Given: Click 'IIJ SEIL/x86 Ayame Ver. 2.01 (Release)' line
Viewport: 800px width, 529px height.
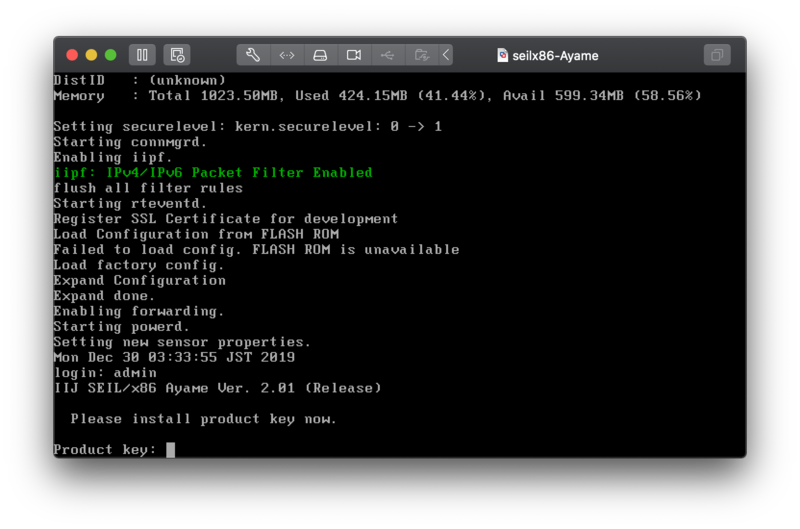Looking at the screenshot, I should click(217, 388).
